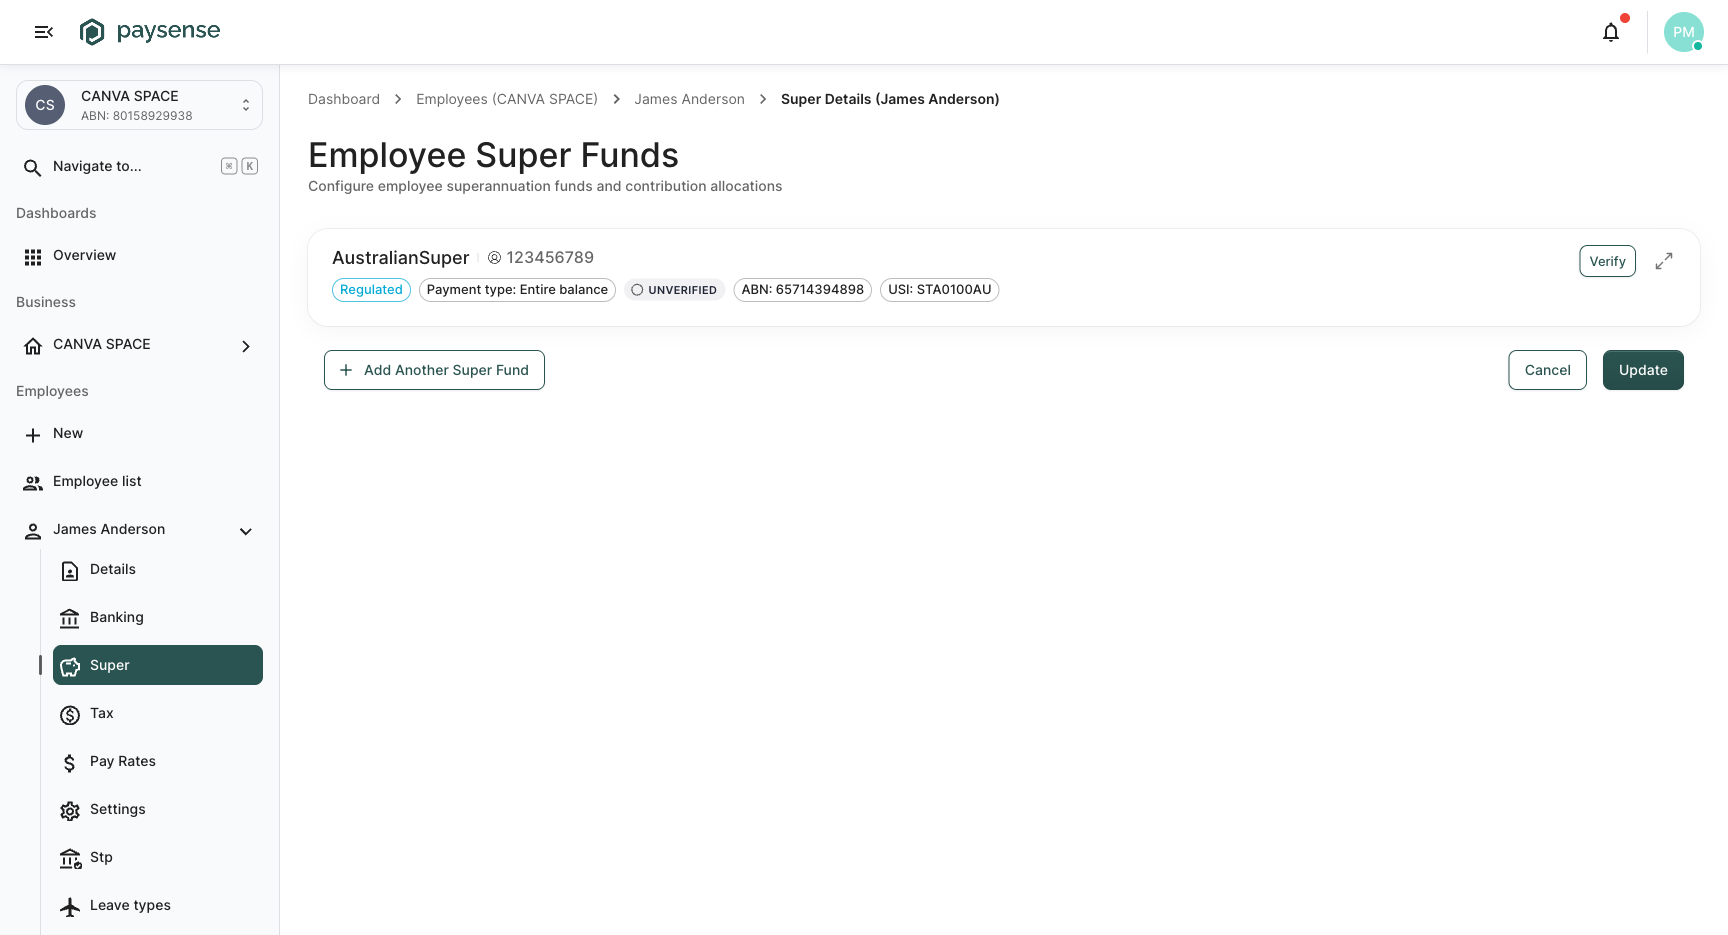
Task: Click the Regulated tag
Action: coord(371,290)
